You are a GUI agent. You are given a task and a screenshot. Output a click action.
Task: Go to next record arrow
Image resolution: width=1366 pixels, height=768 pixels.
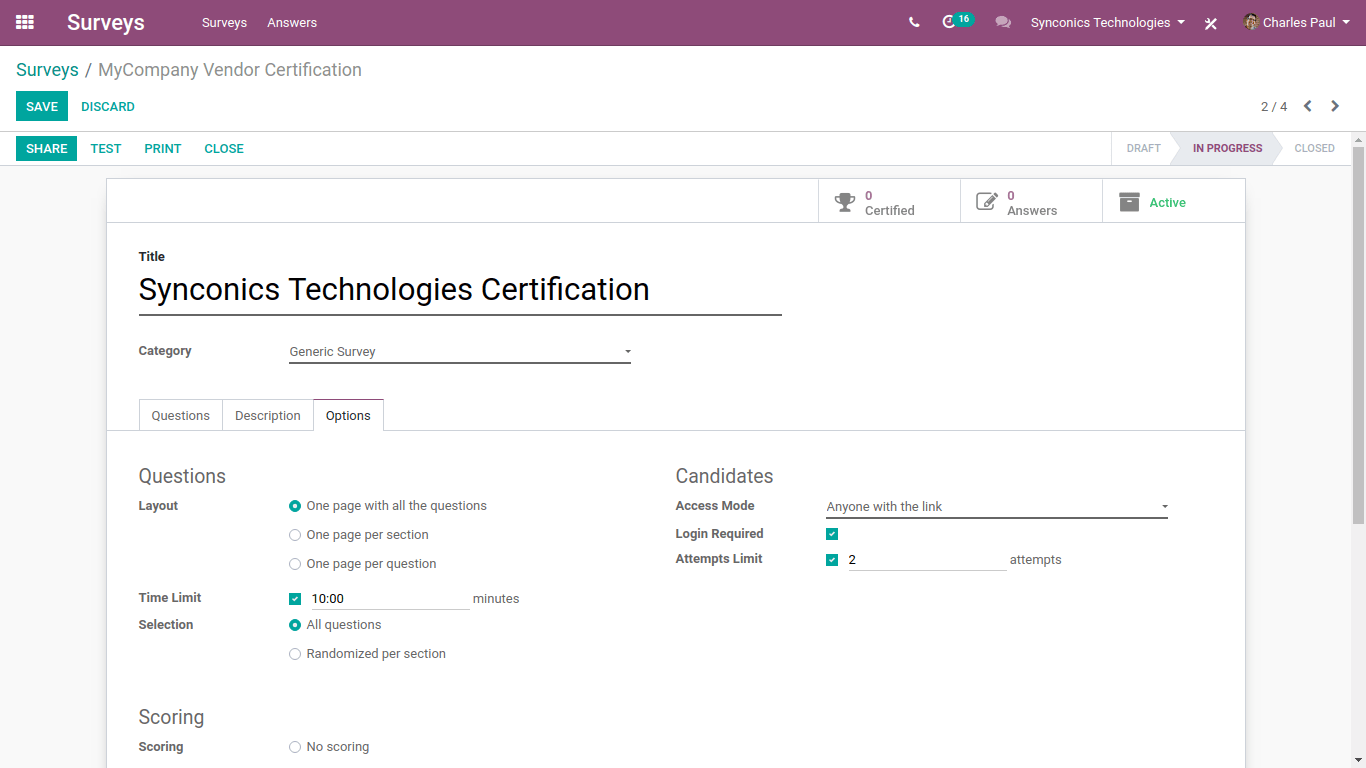(x=1335, y=106)
